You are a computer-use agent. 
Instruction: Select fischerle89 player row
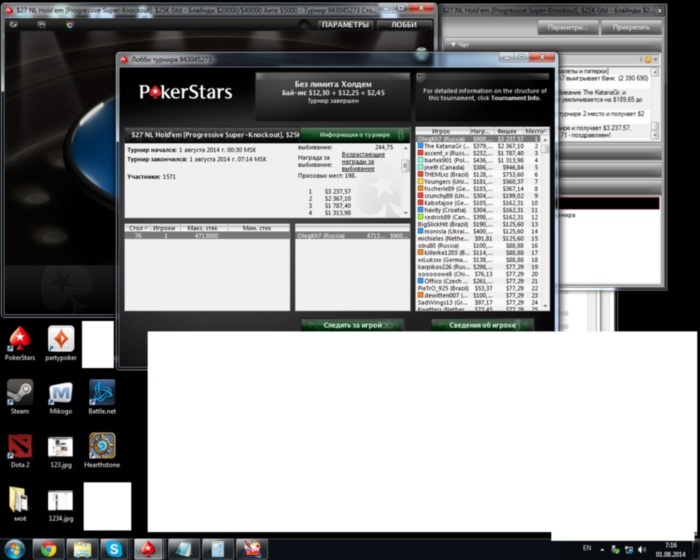478,189
